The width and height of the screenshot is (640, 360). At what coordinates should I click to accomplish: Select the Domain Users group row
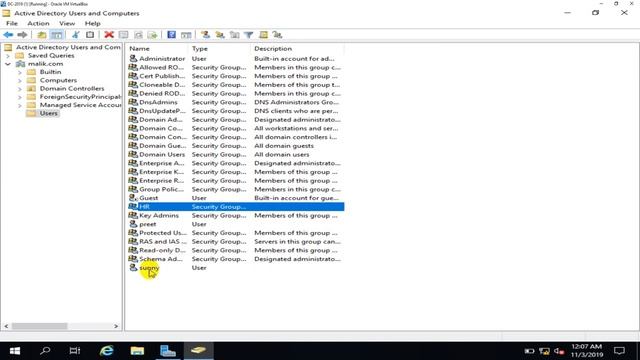pyautogui.click(x=236, y=155)
